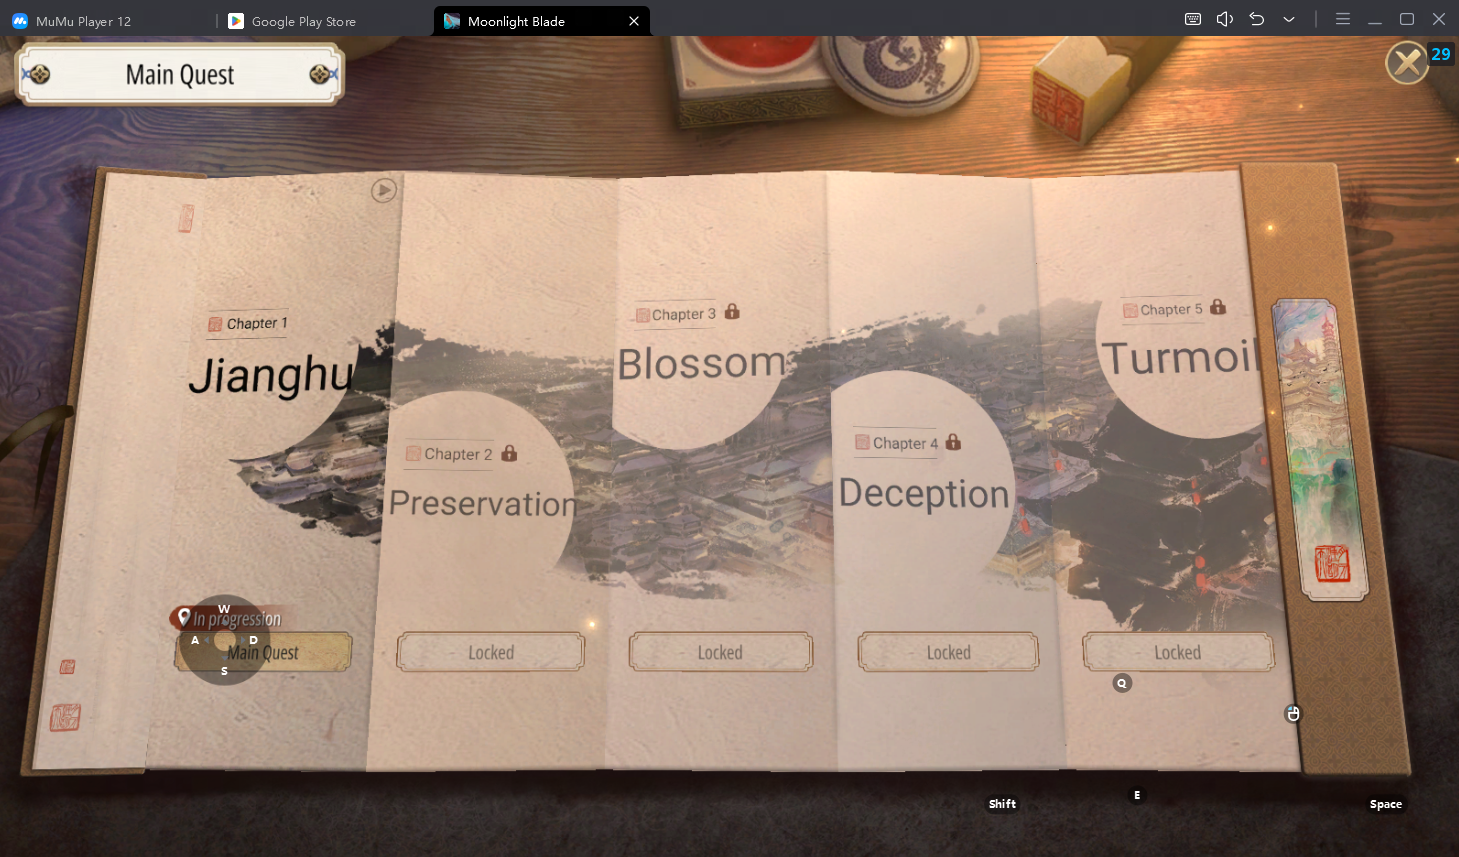This screenshot has height=857, width=1459.
Task: Click the mouse overlay icon
Action: pos(1293,713)
